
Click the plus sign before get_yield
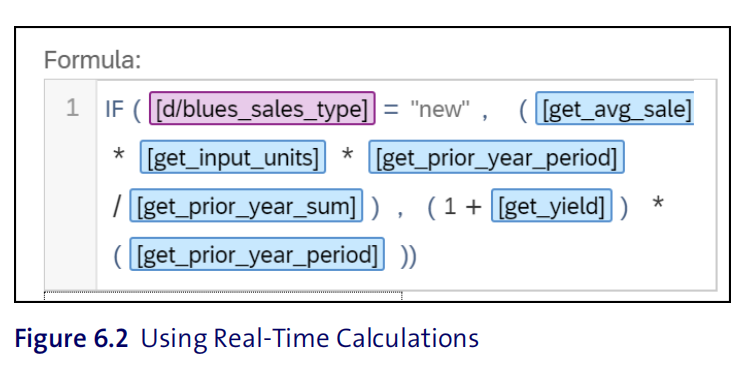pyautogui.click(x=473, y=207)
